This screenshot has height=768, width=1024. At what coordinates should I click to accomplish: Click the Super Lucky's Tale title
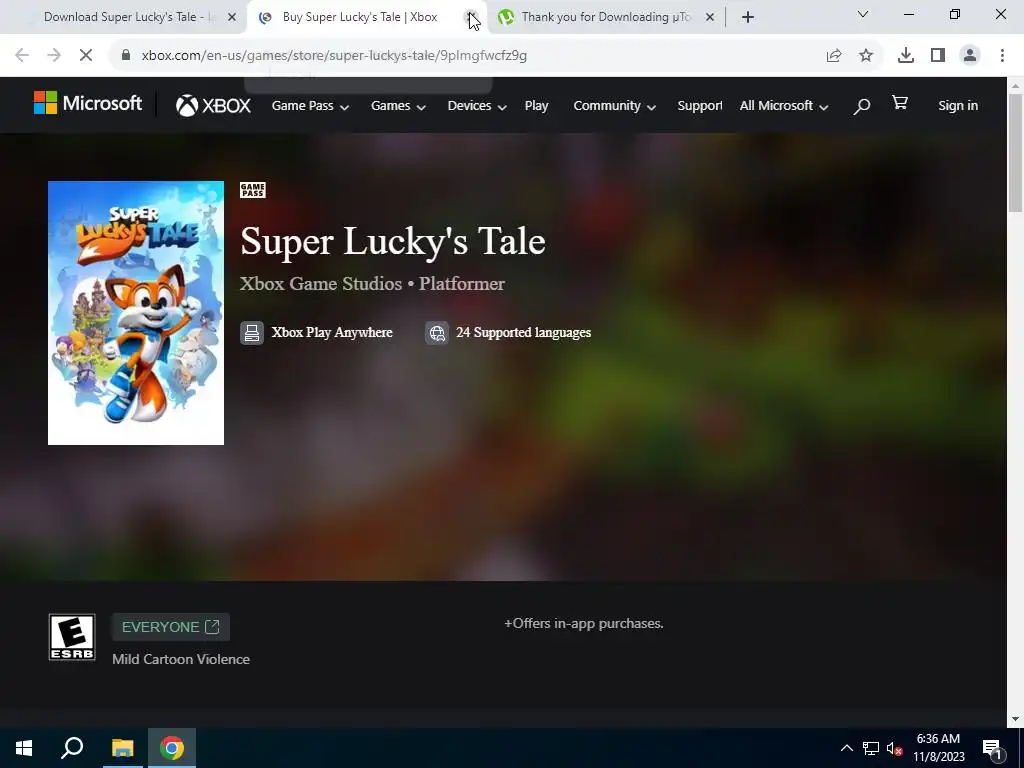392,241
